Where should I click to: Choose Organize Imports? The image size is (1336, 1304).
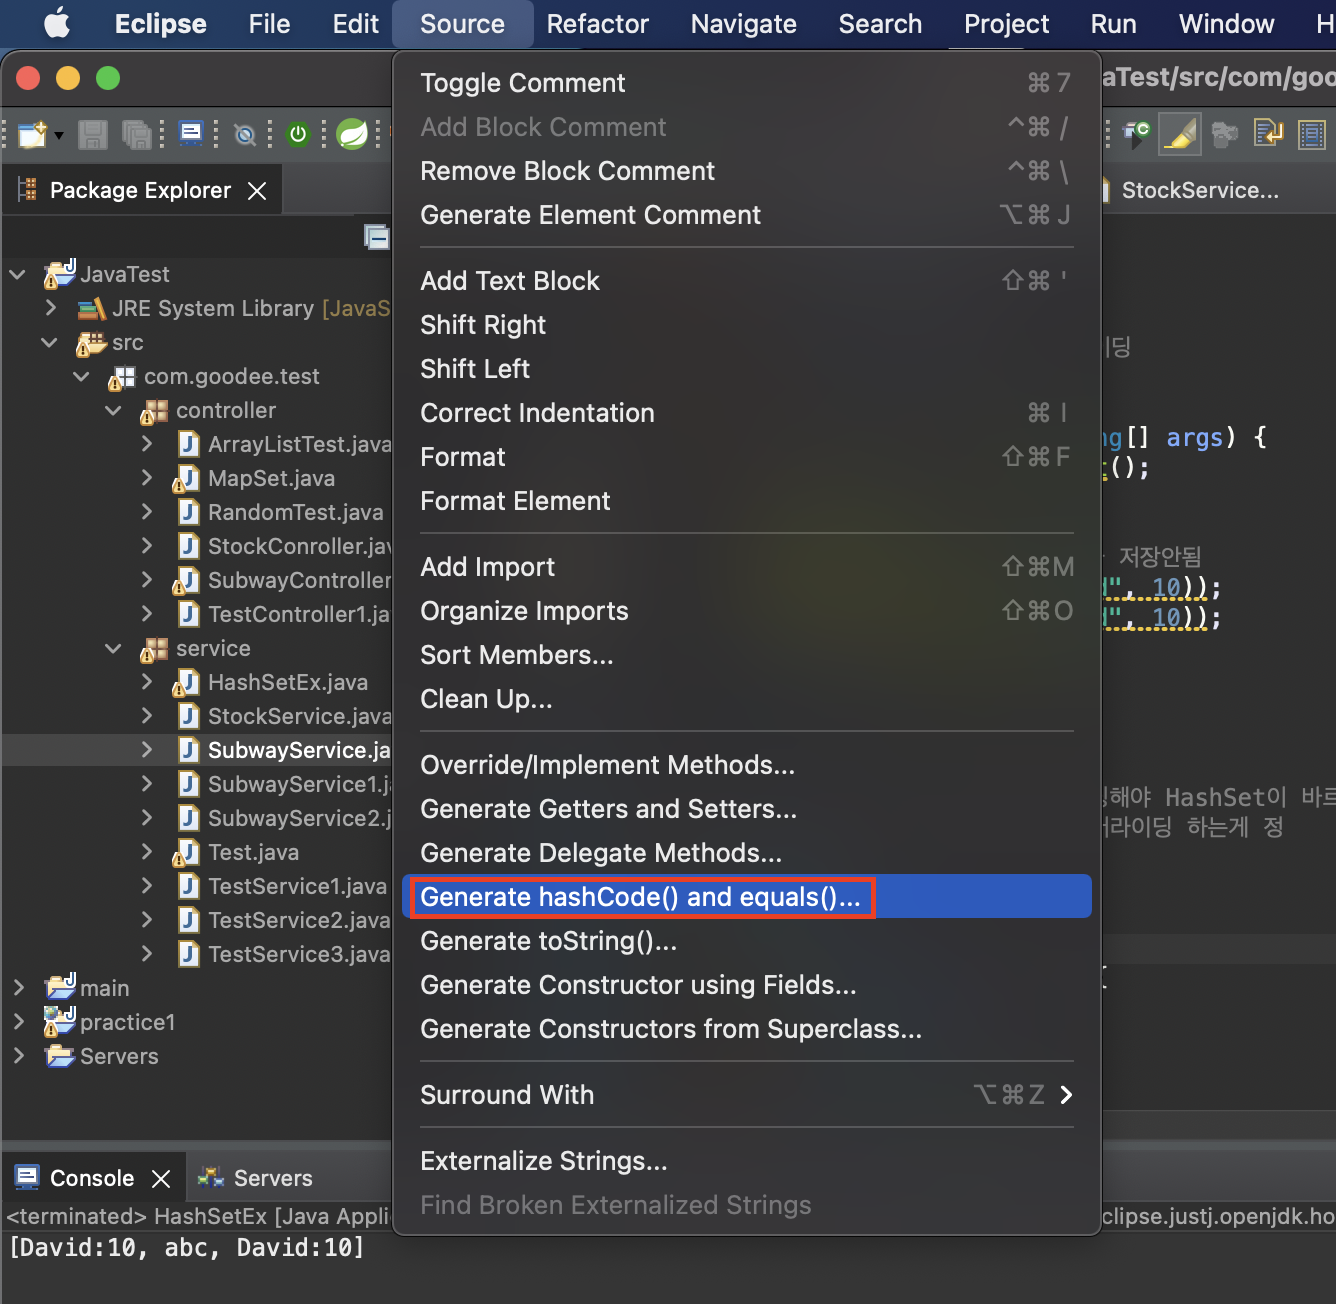click(746, 611)
